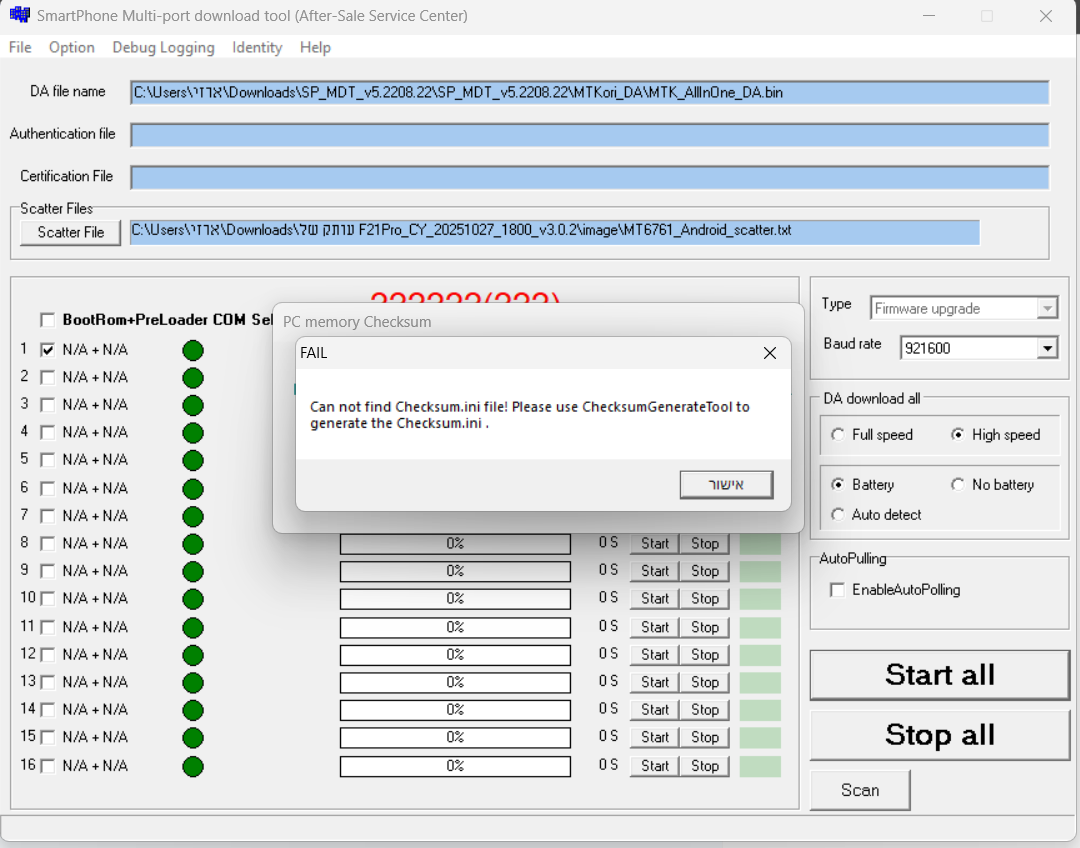Click the green status indicator for port 1
This screenshot has height=848, width=1080.
coord(193,350)
